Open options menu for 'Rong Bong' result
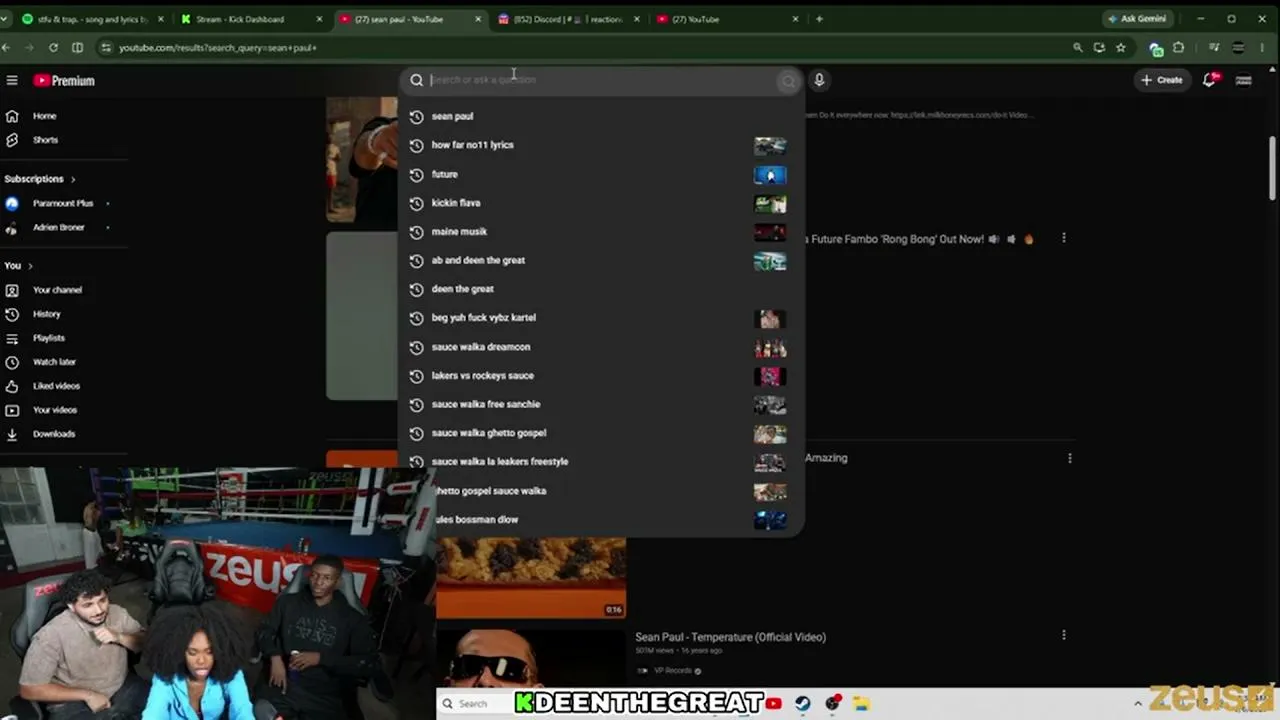Viewport: 1280px width, 720px height. 1064,239
